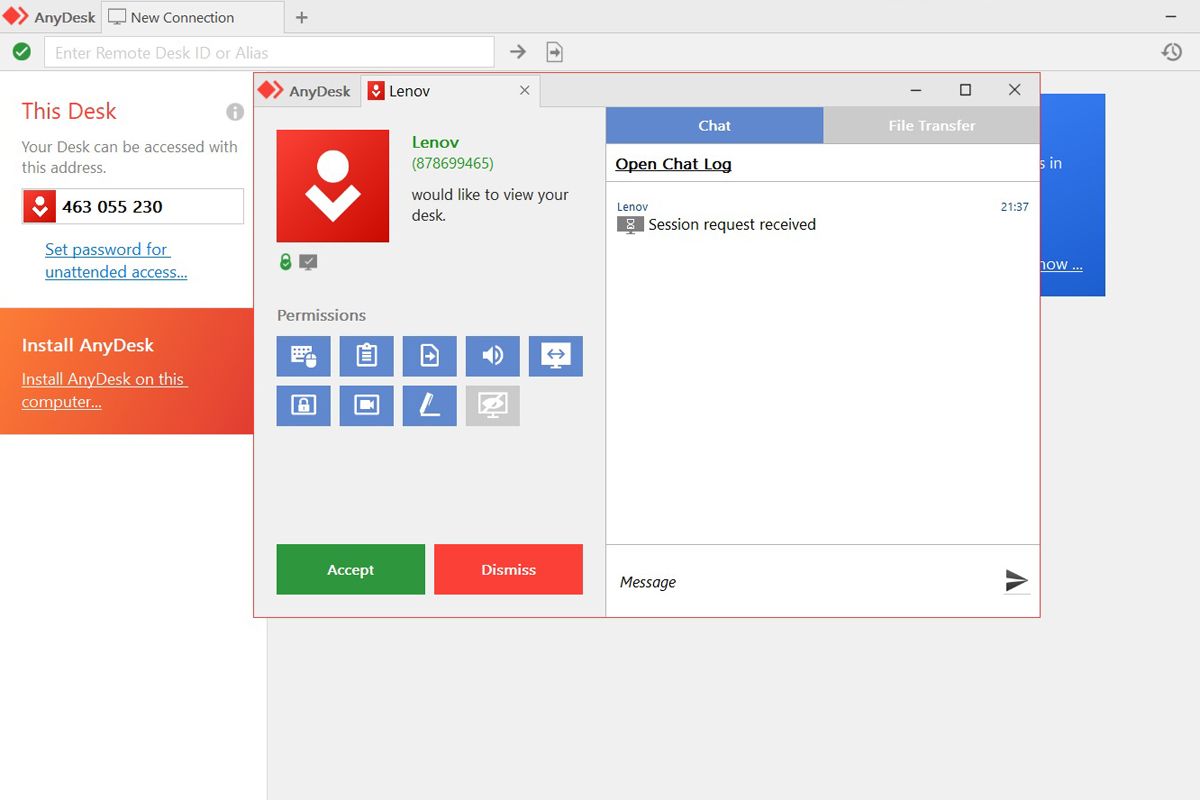The height and width of the screenshot is (800, 1200).
Task: Toggle the permission icon with horizontal arrows on a monitor
Action: tap(555, 356)
